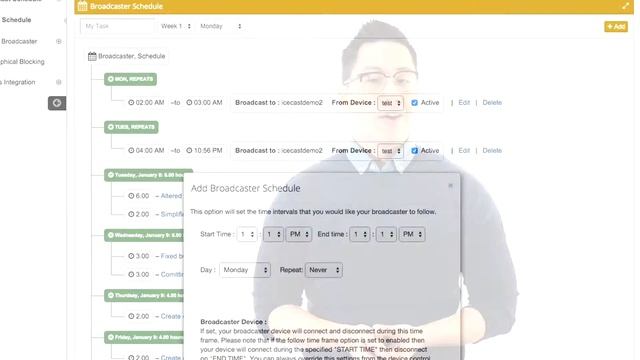This screenshot has height=360, width=640.
Task: Click the 10:56 PM end time clock icon
Action: (189, 151)
